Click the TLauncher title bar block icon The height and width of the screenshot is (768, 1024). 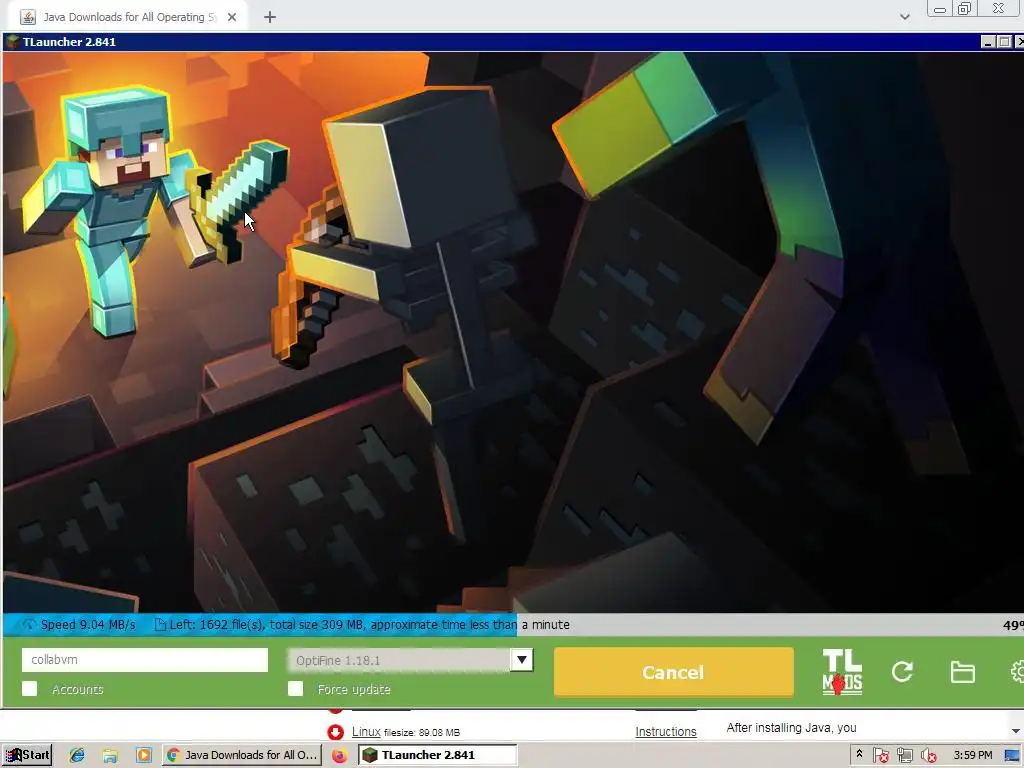[12, 42]
